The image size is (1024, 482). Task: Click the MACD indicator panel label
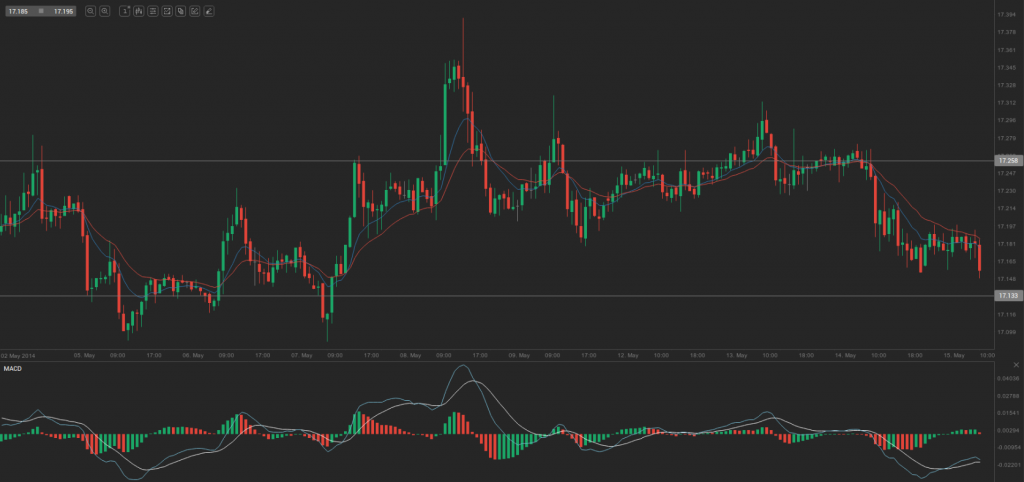click(x=12, y=369)
